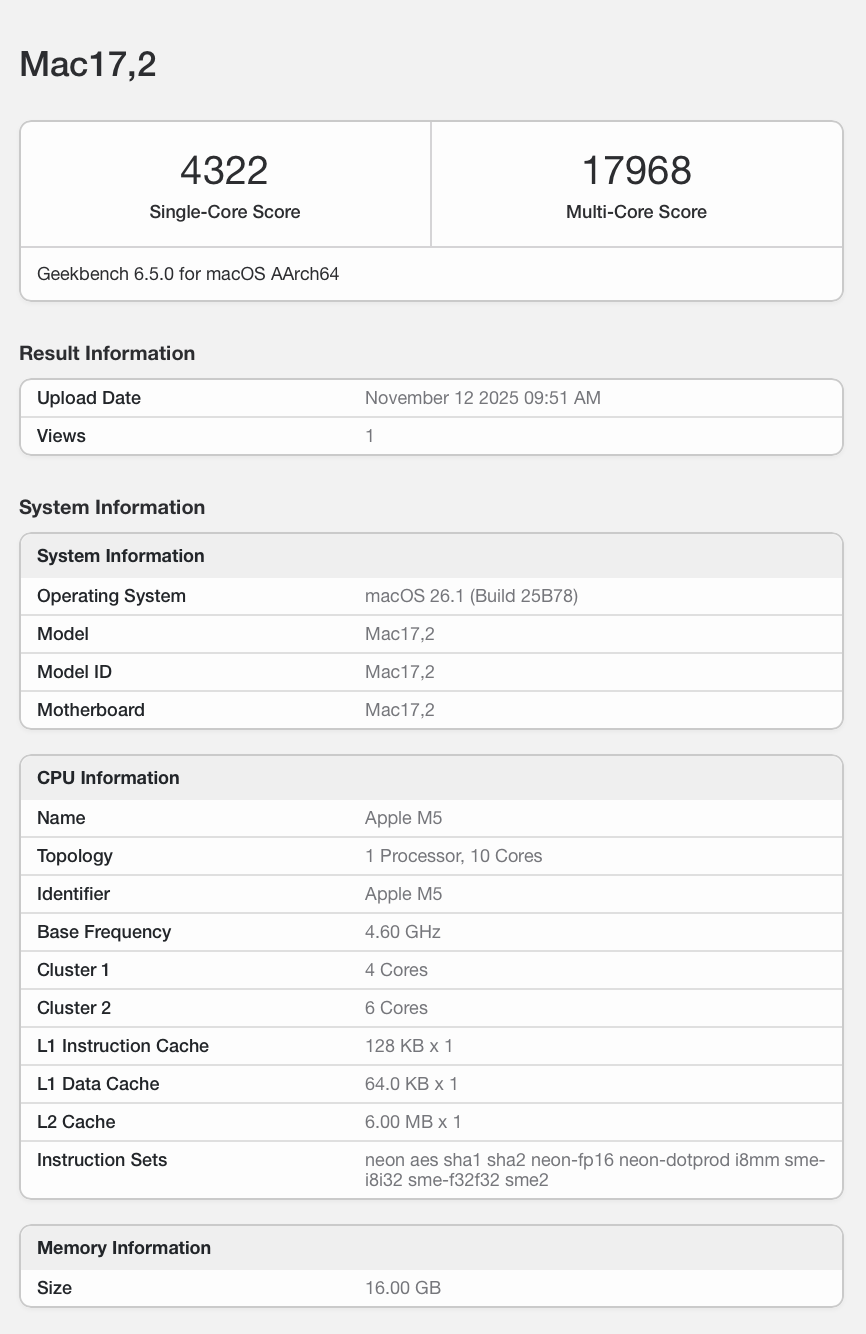Image resolution: width=866 pixels, height=1334 pixels.
Task: Click the Topology value 1 Processor, 10 Cores
Action: coord(453,856)
